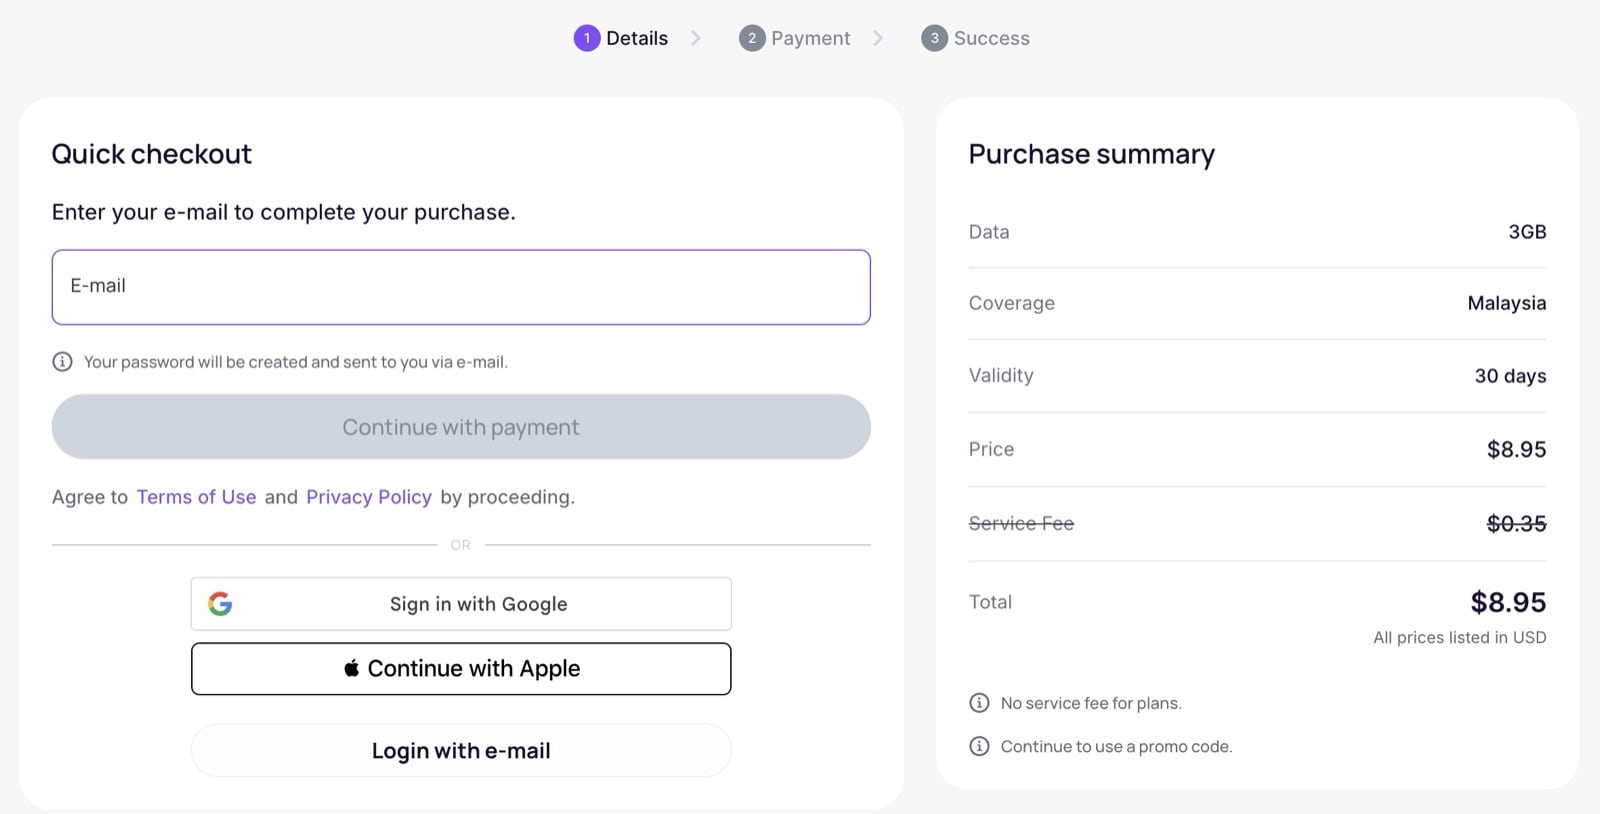
Task: Click info icon next to promo code note
Action: point(980,746)
